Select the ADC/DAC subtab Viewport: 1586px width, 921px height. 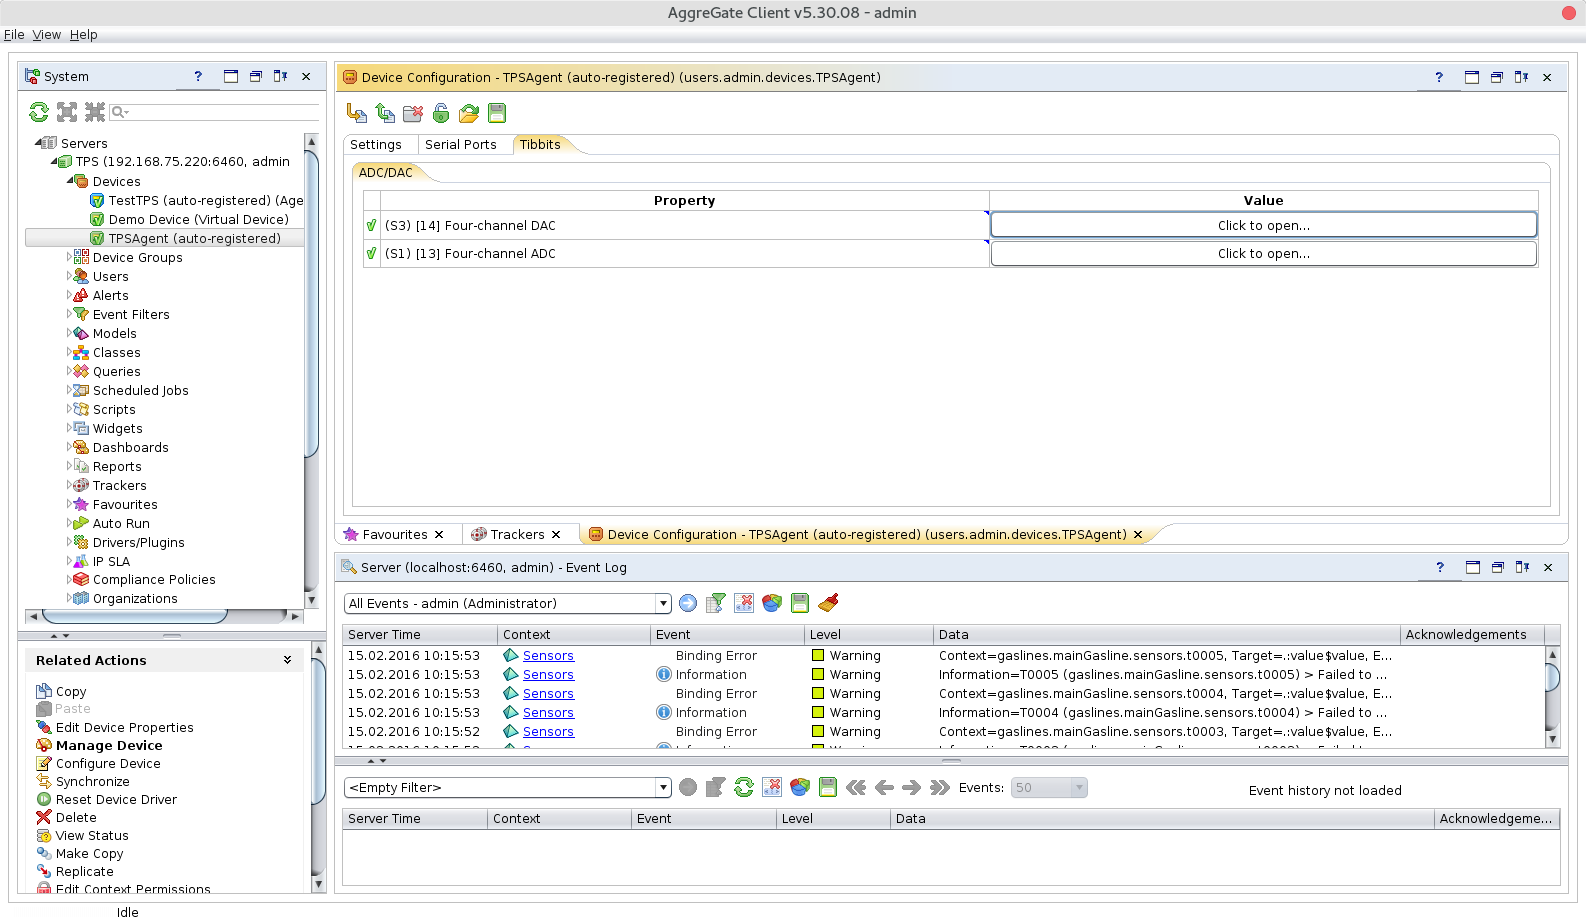pyautogui.click(x=386, y=172)
